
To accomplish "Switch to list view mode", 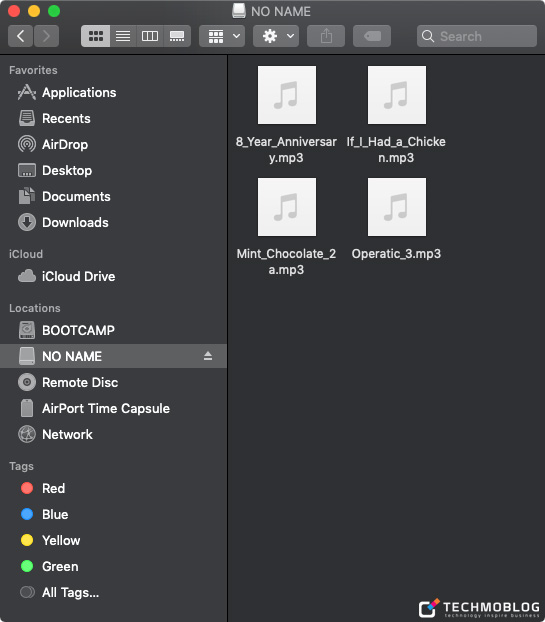I will coord(123,36).
